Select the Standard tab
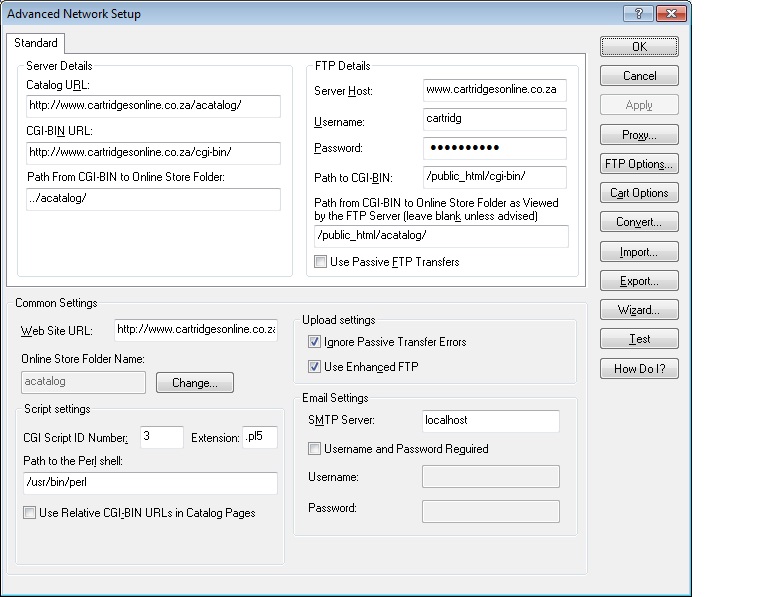 [x=36, y=43]
